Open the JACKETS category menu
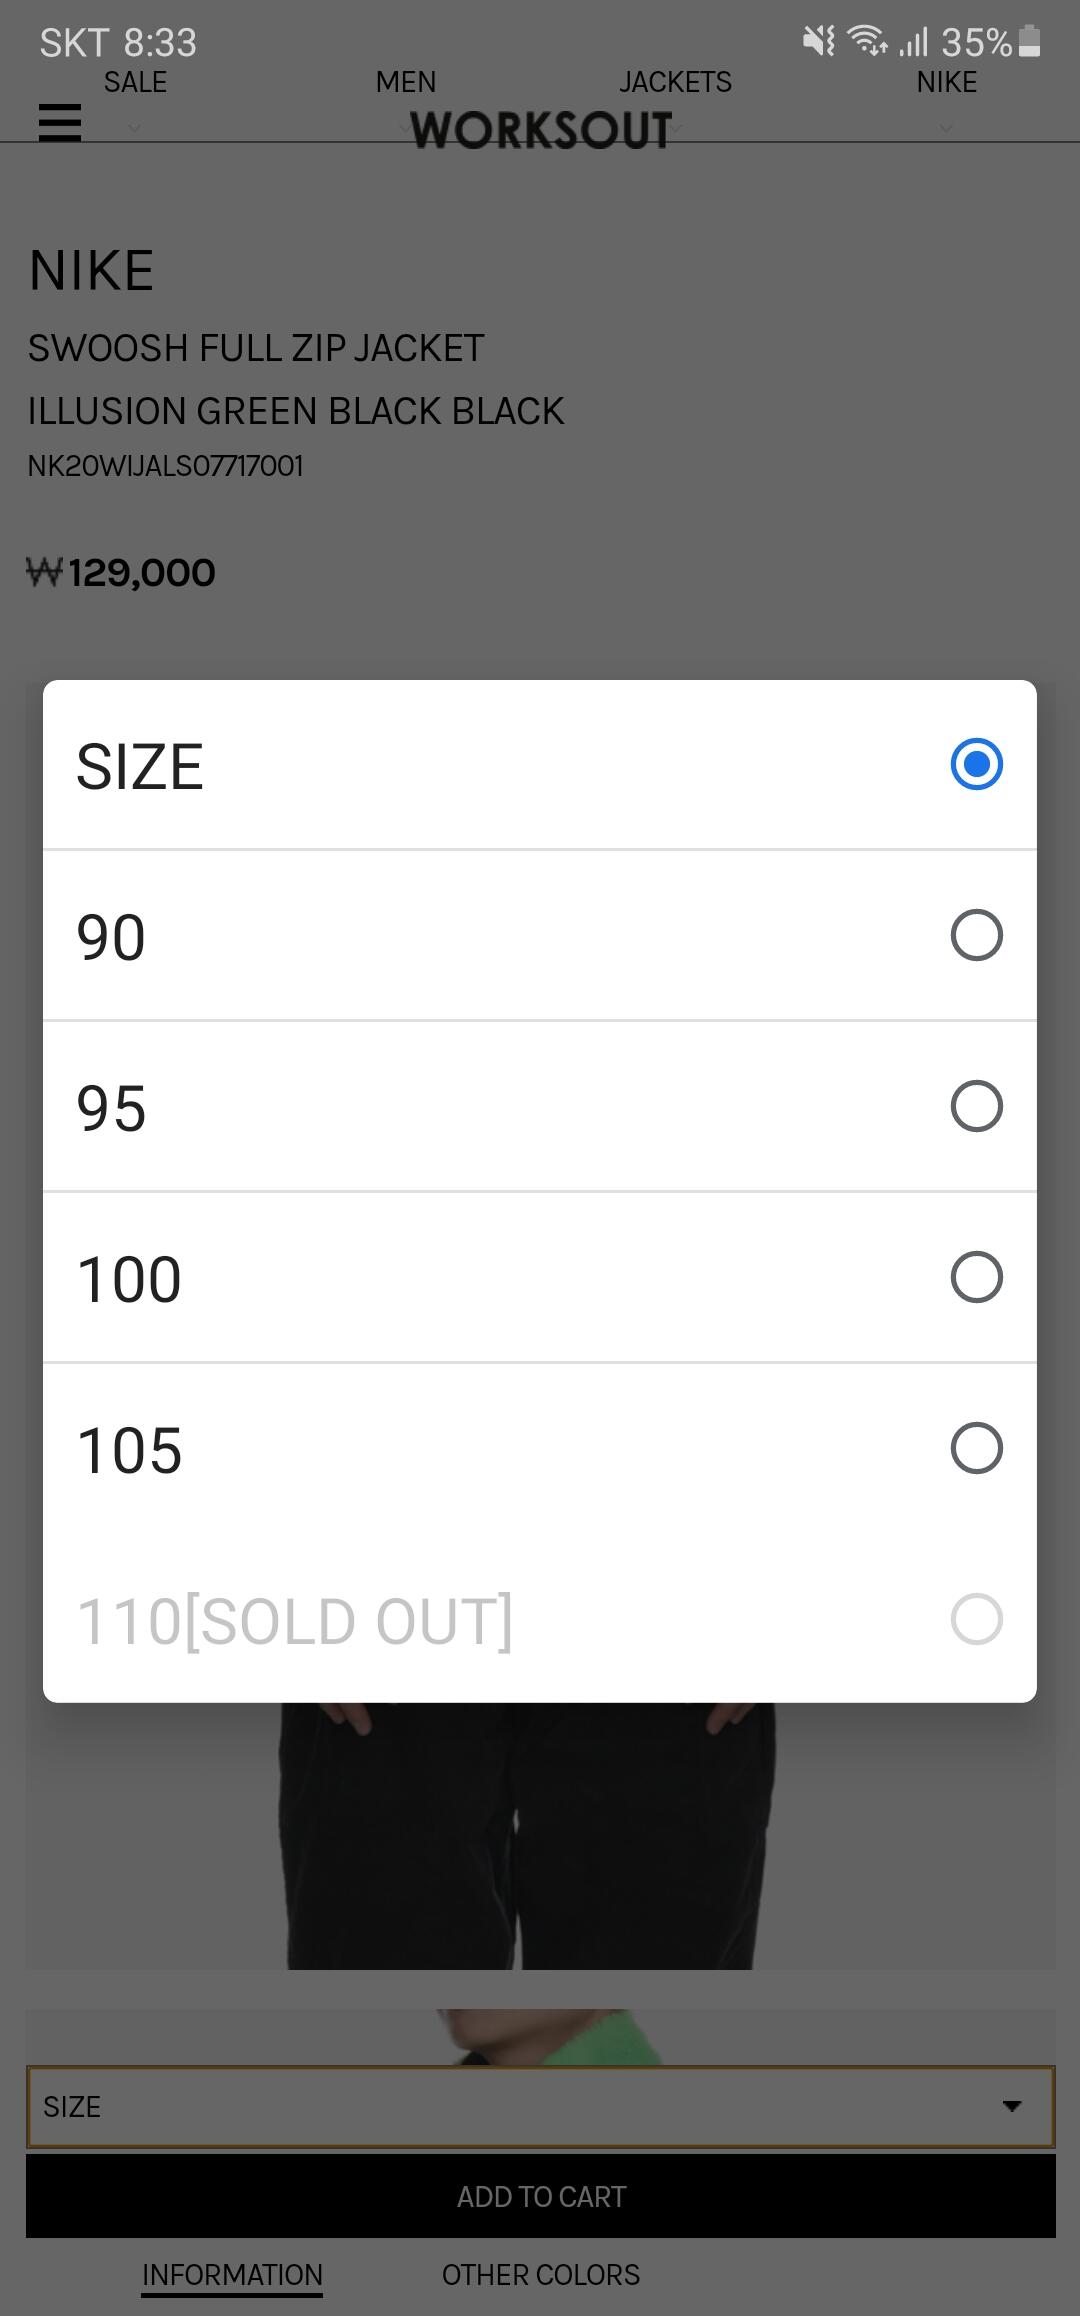This screenshot has width=1080, height=2316. (675, 82)
